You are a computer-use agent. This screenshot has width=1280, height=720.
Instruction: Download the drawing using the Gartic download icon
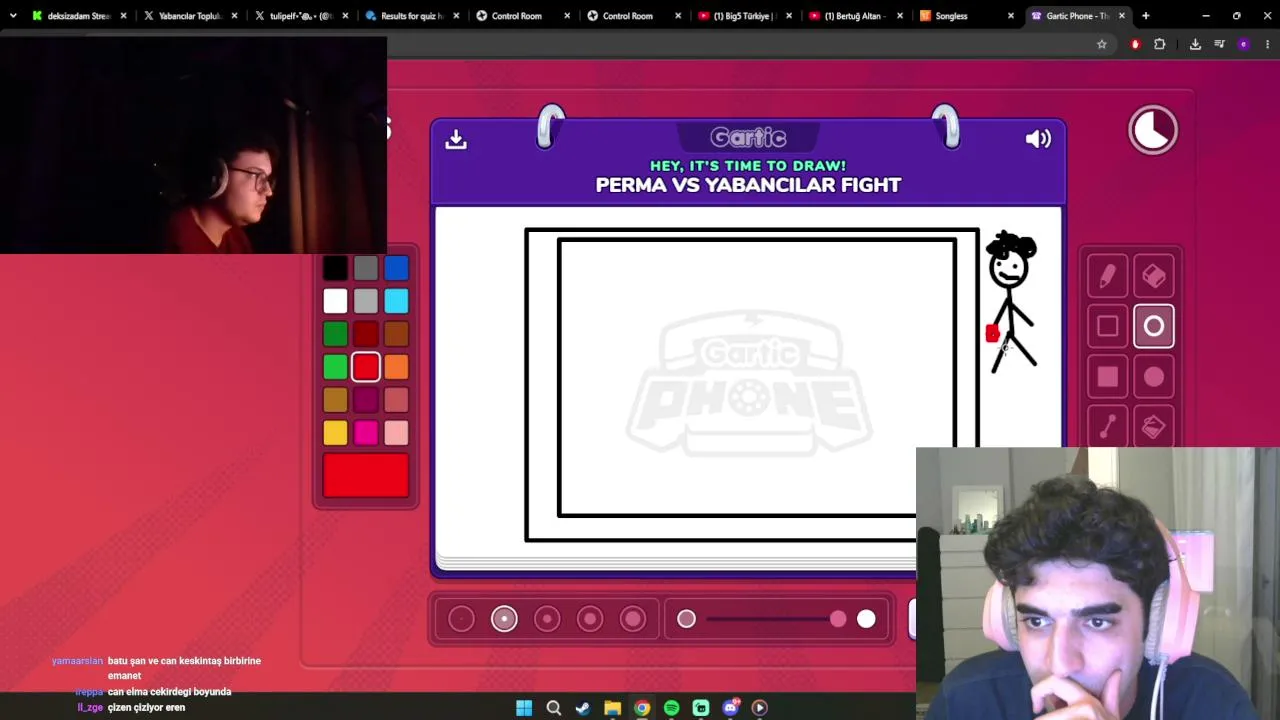[x=456, y=139]
